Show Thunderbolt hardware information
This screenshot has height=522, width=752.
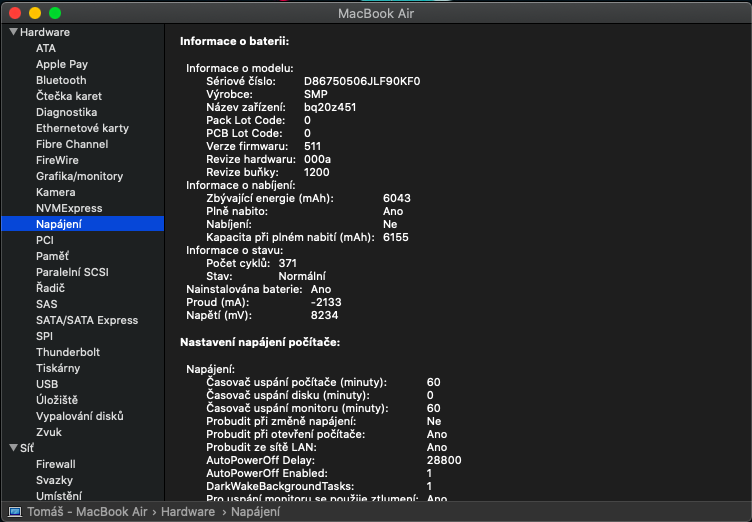(68, 352)
